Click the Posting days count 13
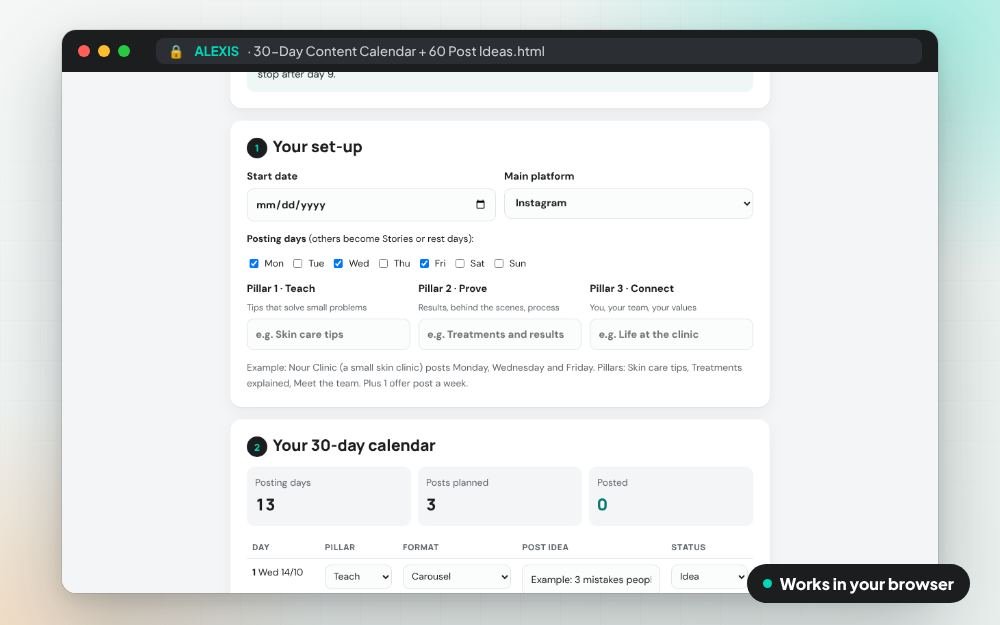Viewport: 1000px width, 625px height. pos(265,505)
